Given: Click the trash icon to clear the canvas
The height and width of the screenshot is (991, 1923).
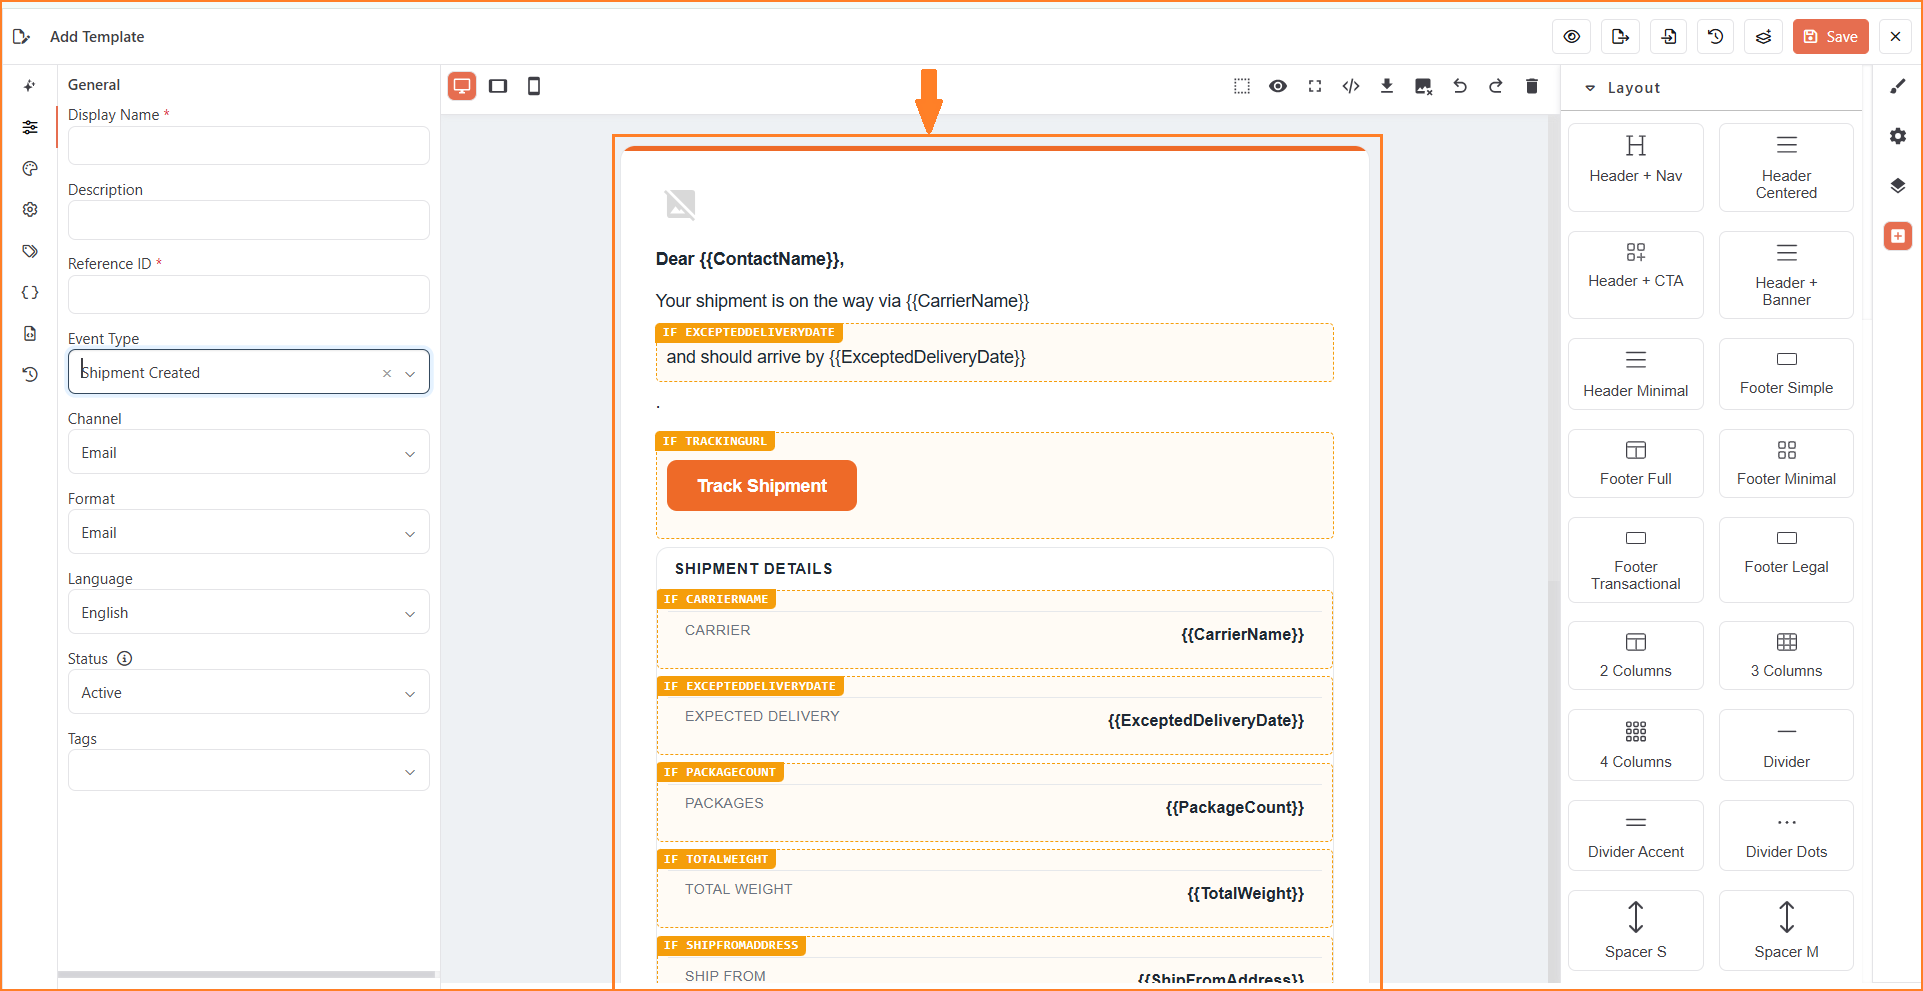Looking at the screenshot, I should (1532, 86).
